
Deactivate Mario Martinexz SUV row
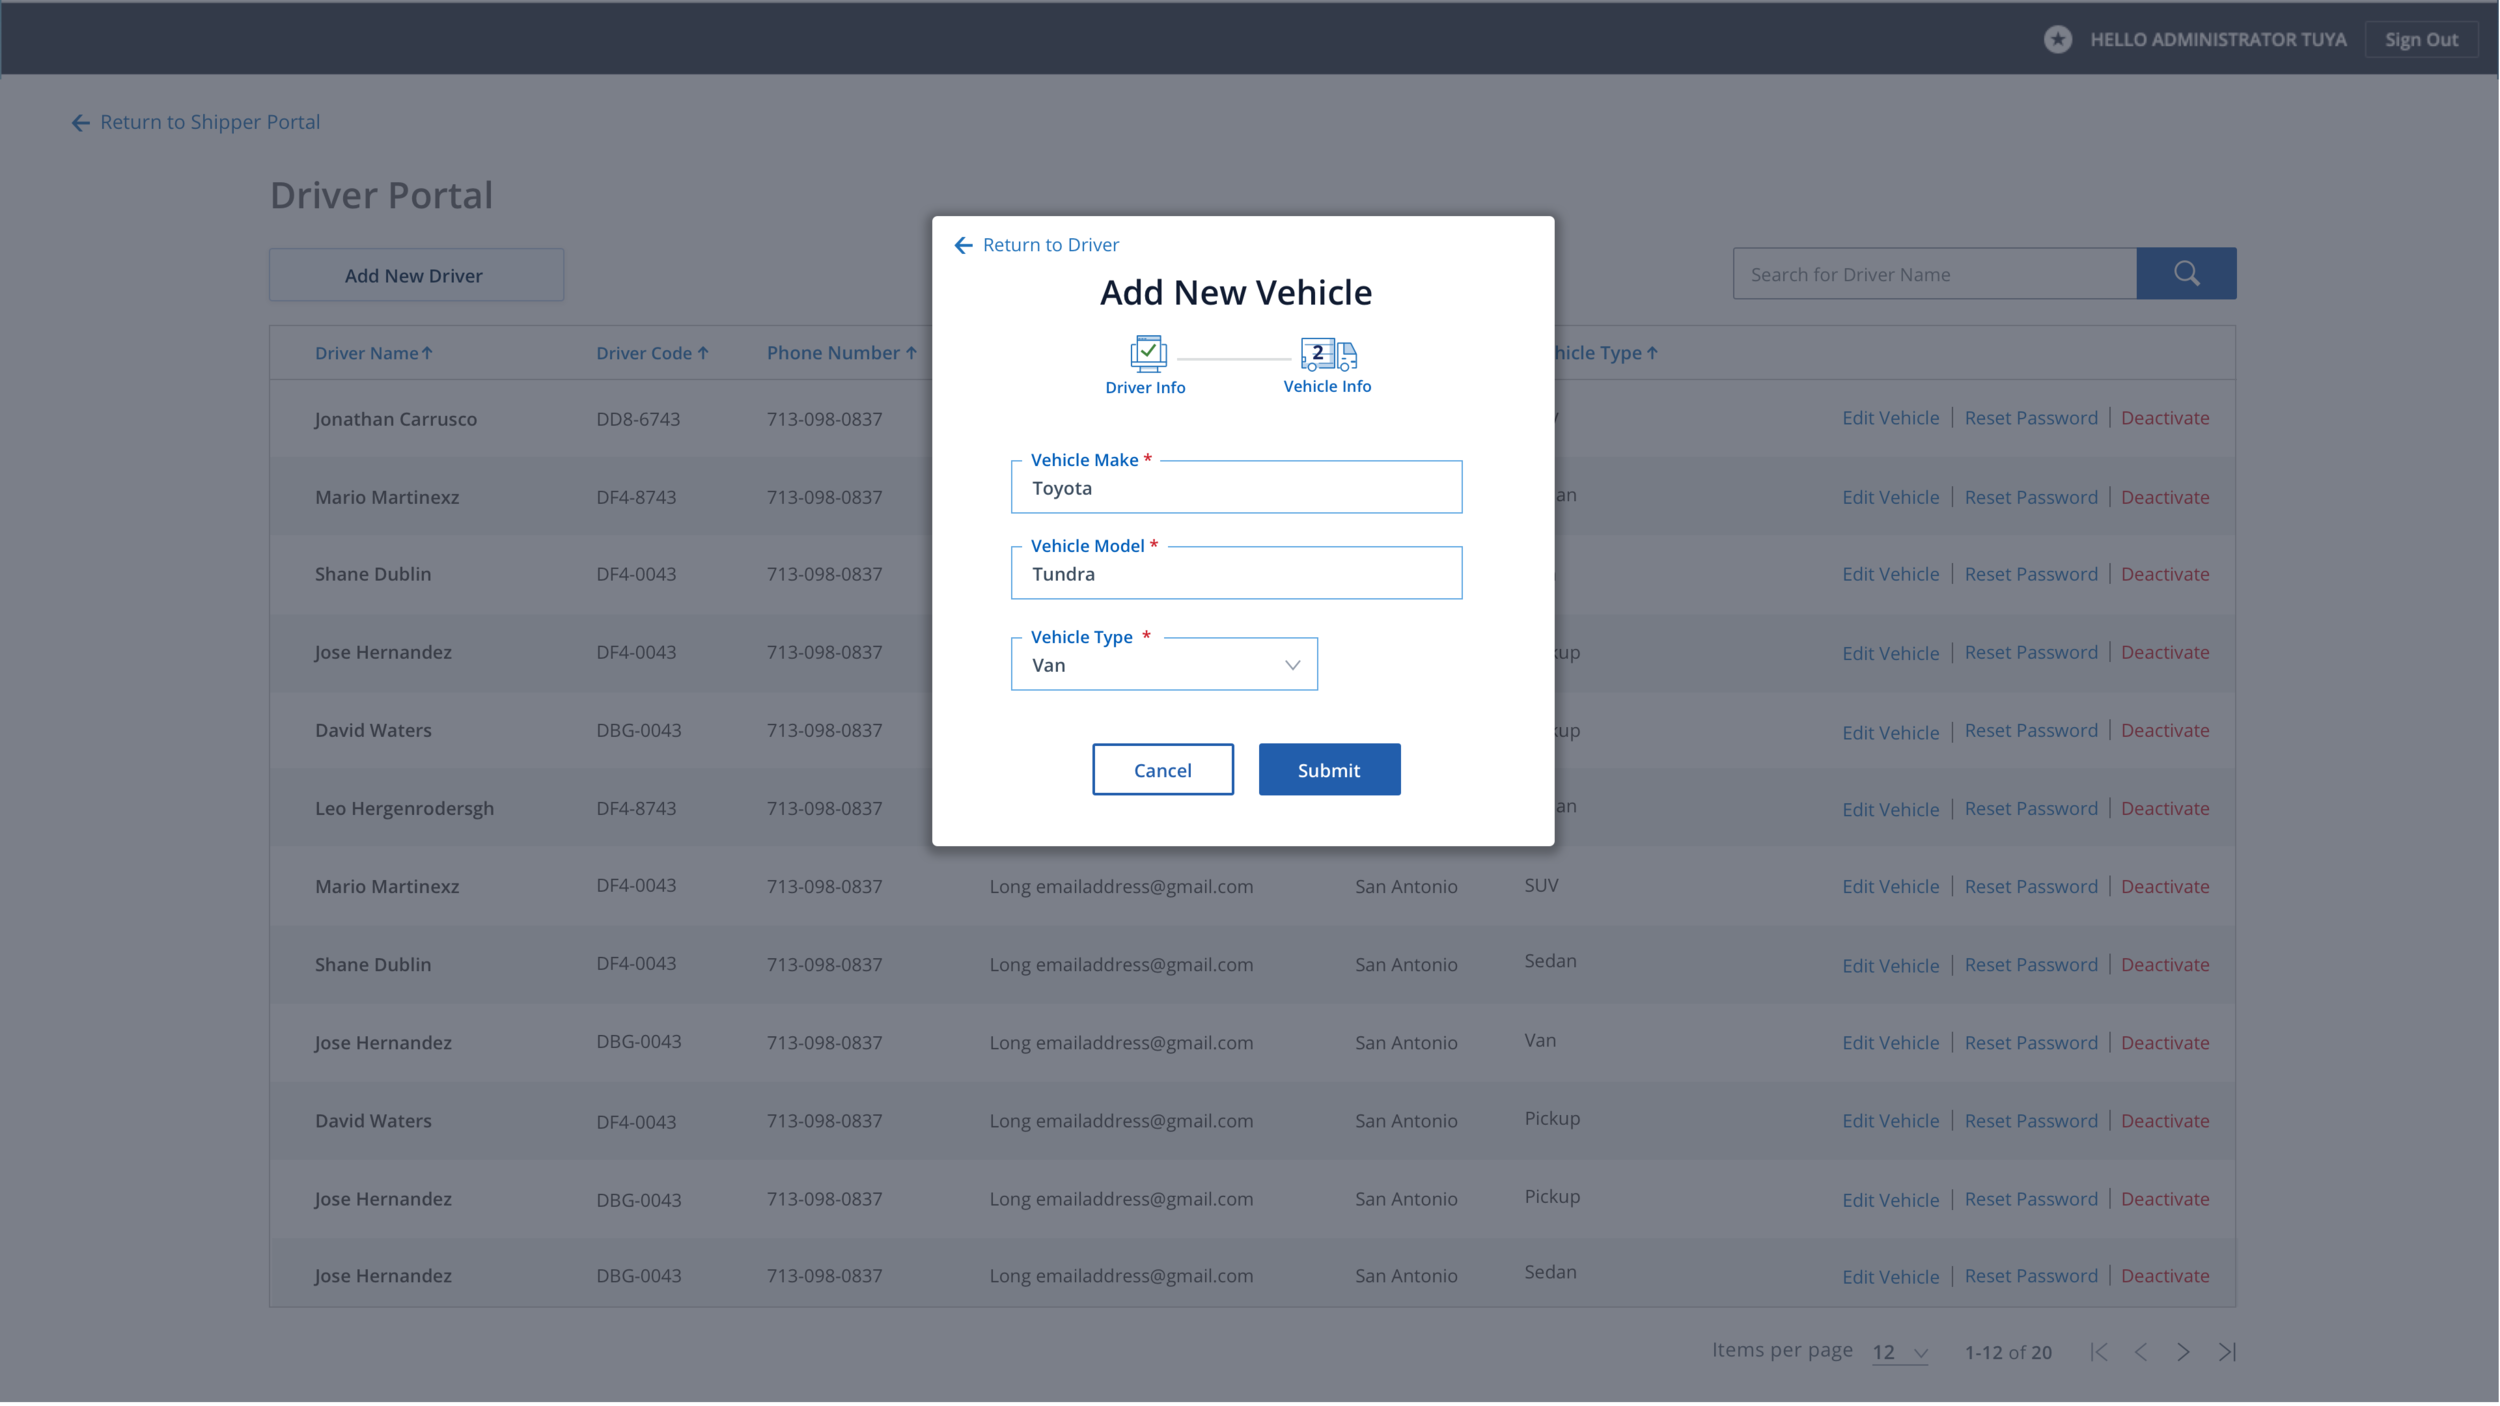2165,887
